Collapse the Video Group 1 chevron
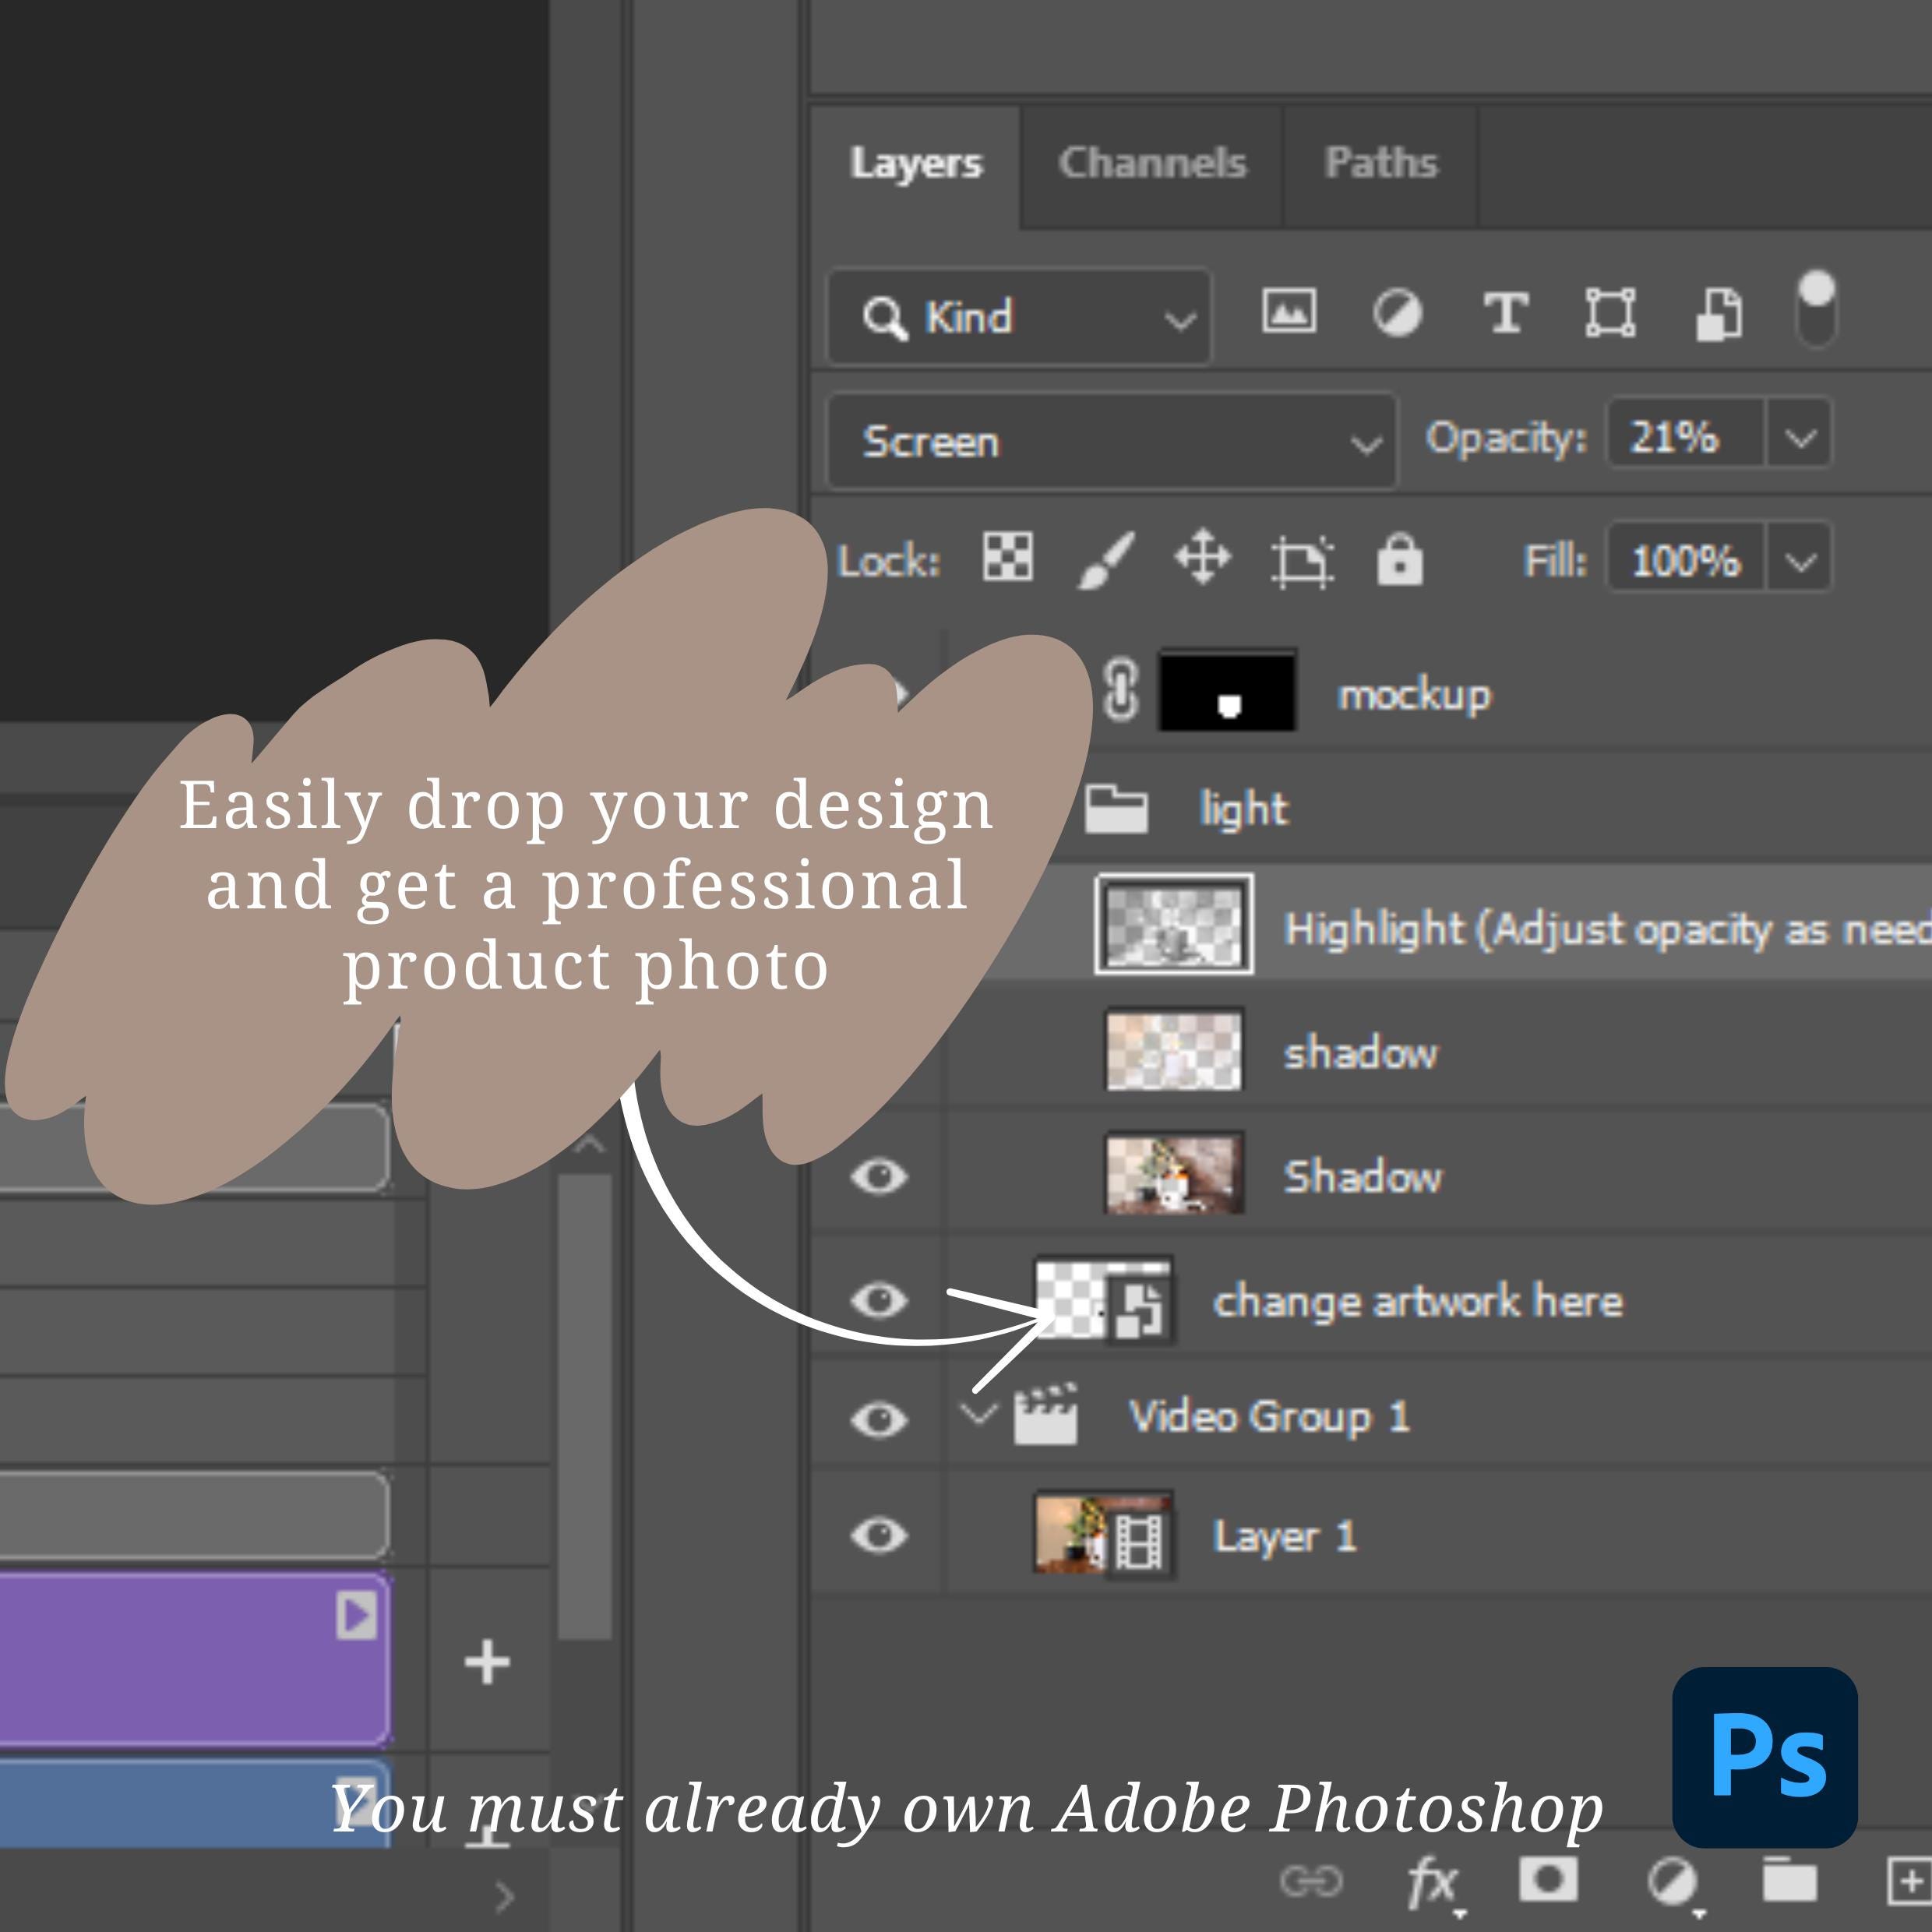The height and width of the screenshot is (1932, 1932). pos(978,1414)
